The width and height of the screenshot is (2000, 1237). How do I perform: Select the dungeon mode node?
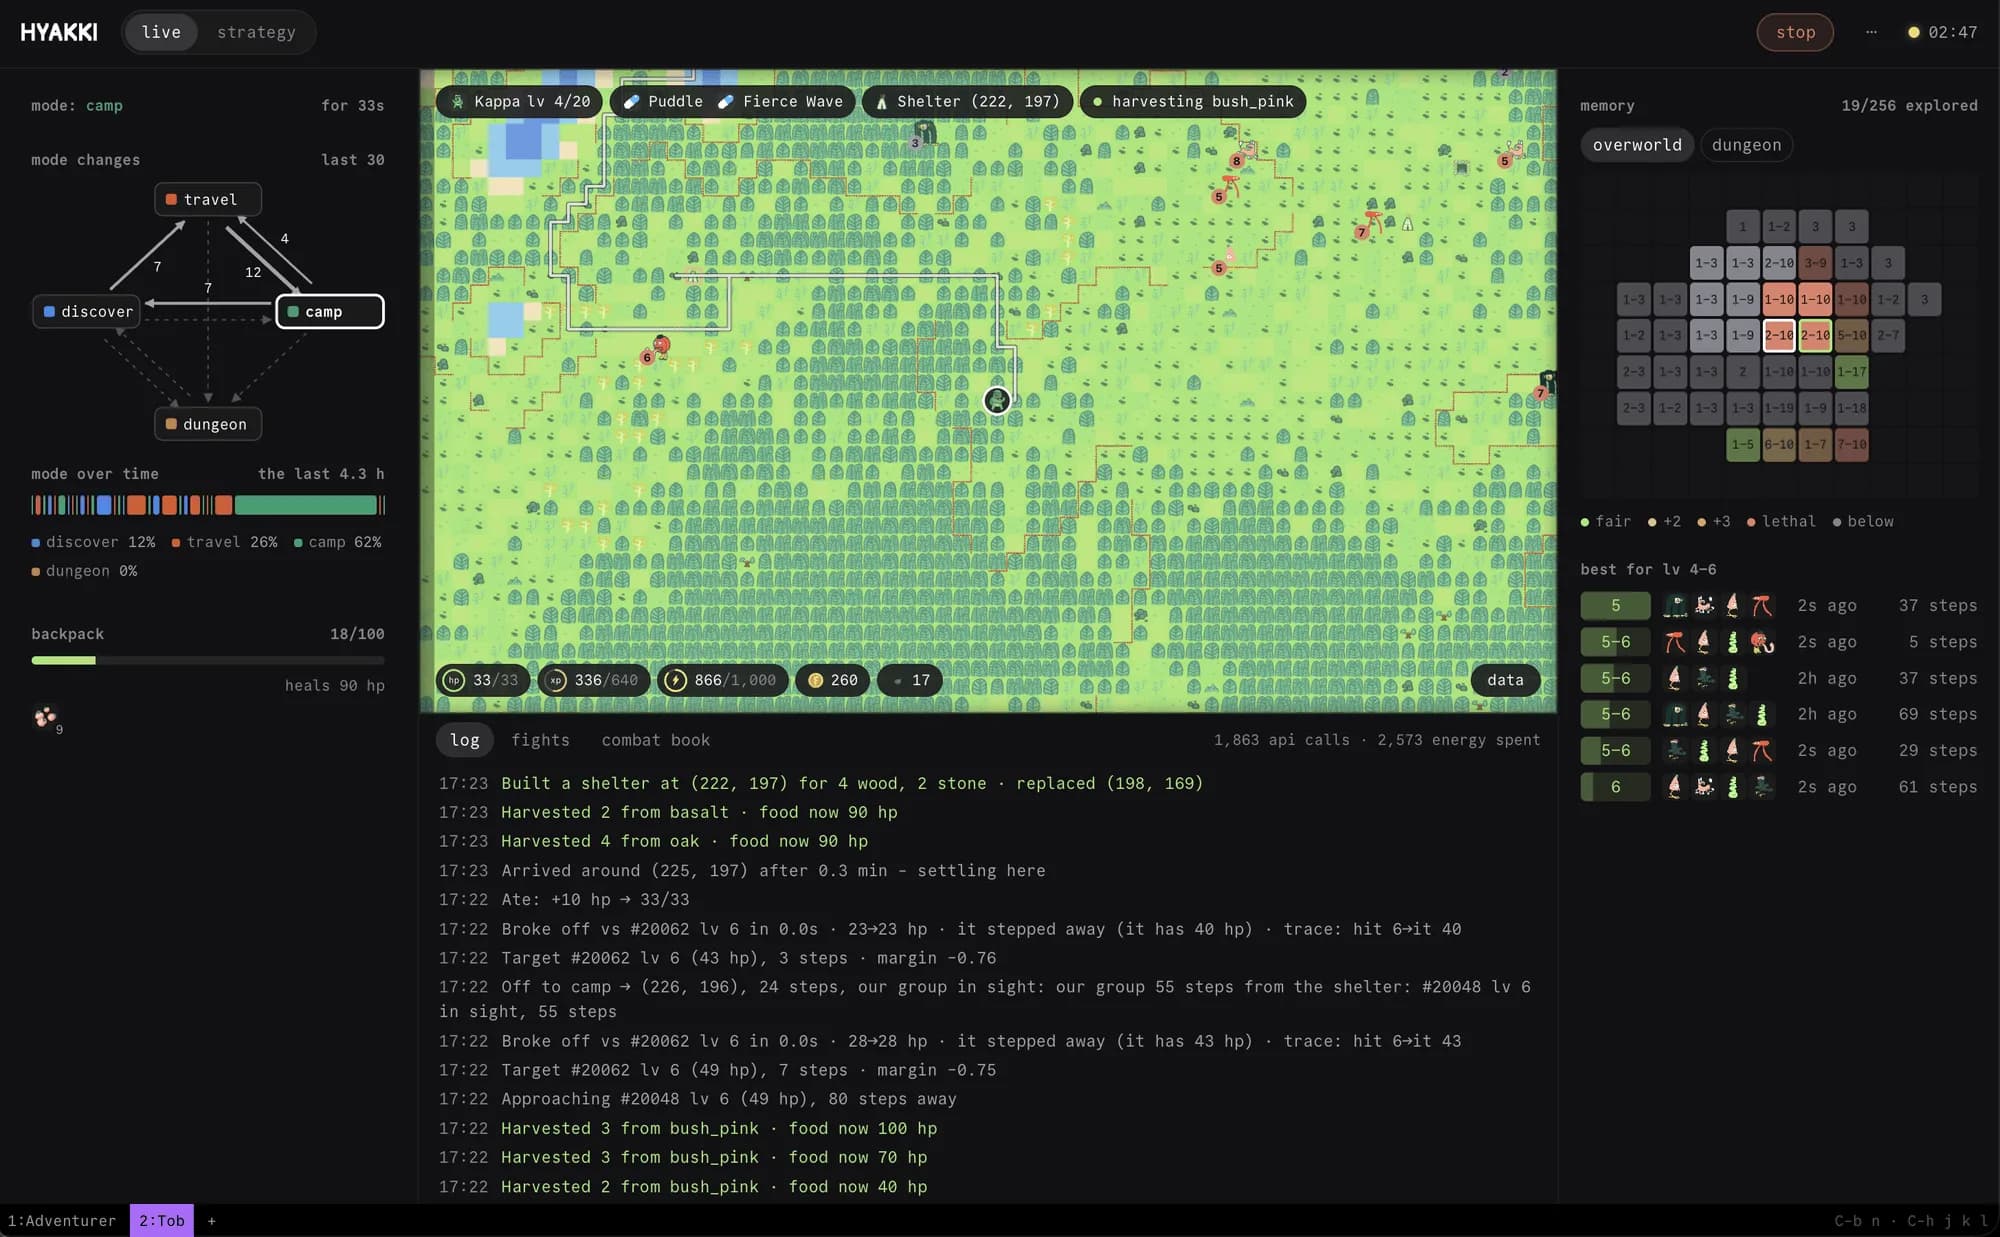click(208, 424)
